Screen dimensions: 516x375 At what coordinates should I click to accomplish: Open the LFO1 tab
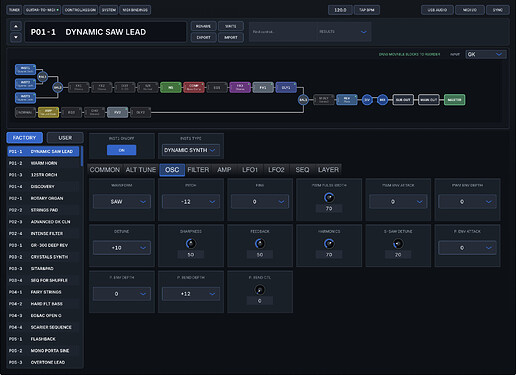tap(250, 170)
